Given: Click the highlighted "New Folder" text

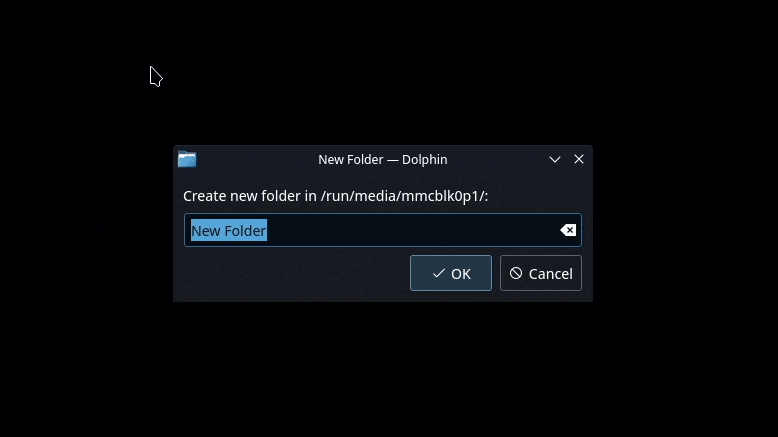Looking at the screenshot, I should coord(229,231).
